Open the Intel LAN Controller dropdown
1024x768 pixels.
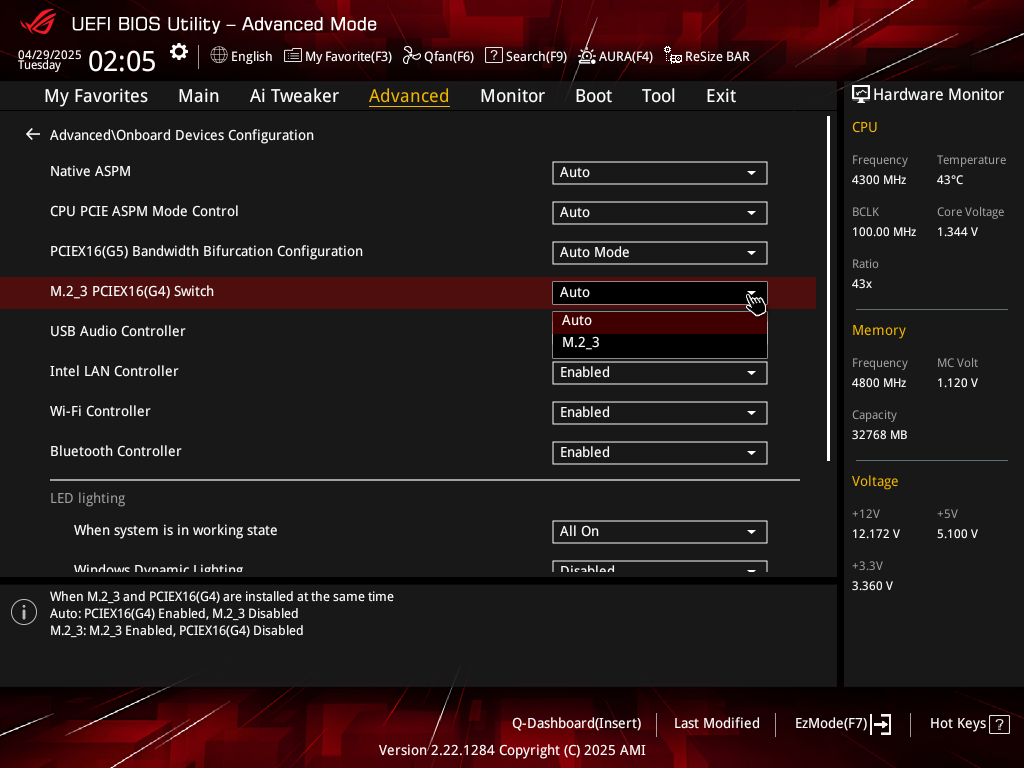coord(660,373)
